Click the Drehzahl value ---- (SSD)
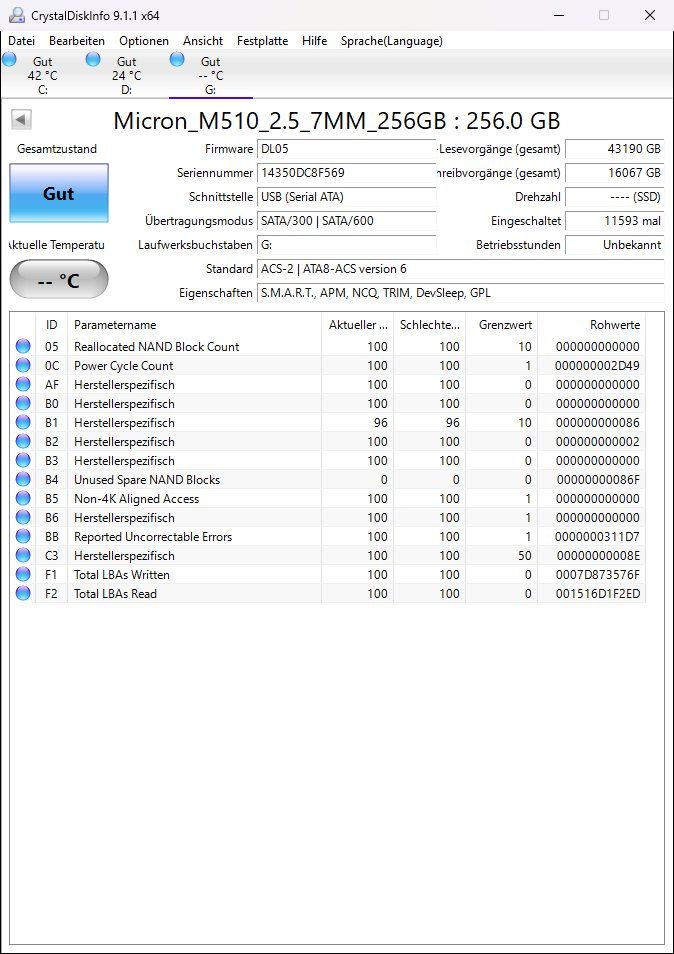 pyautogui.click(x=614, y=197)
